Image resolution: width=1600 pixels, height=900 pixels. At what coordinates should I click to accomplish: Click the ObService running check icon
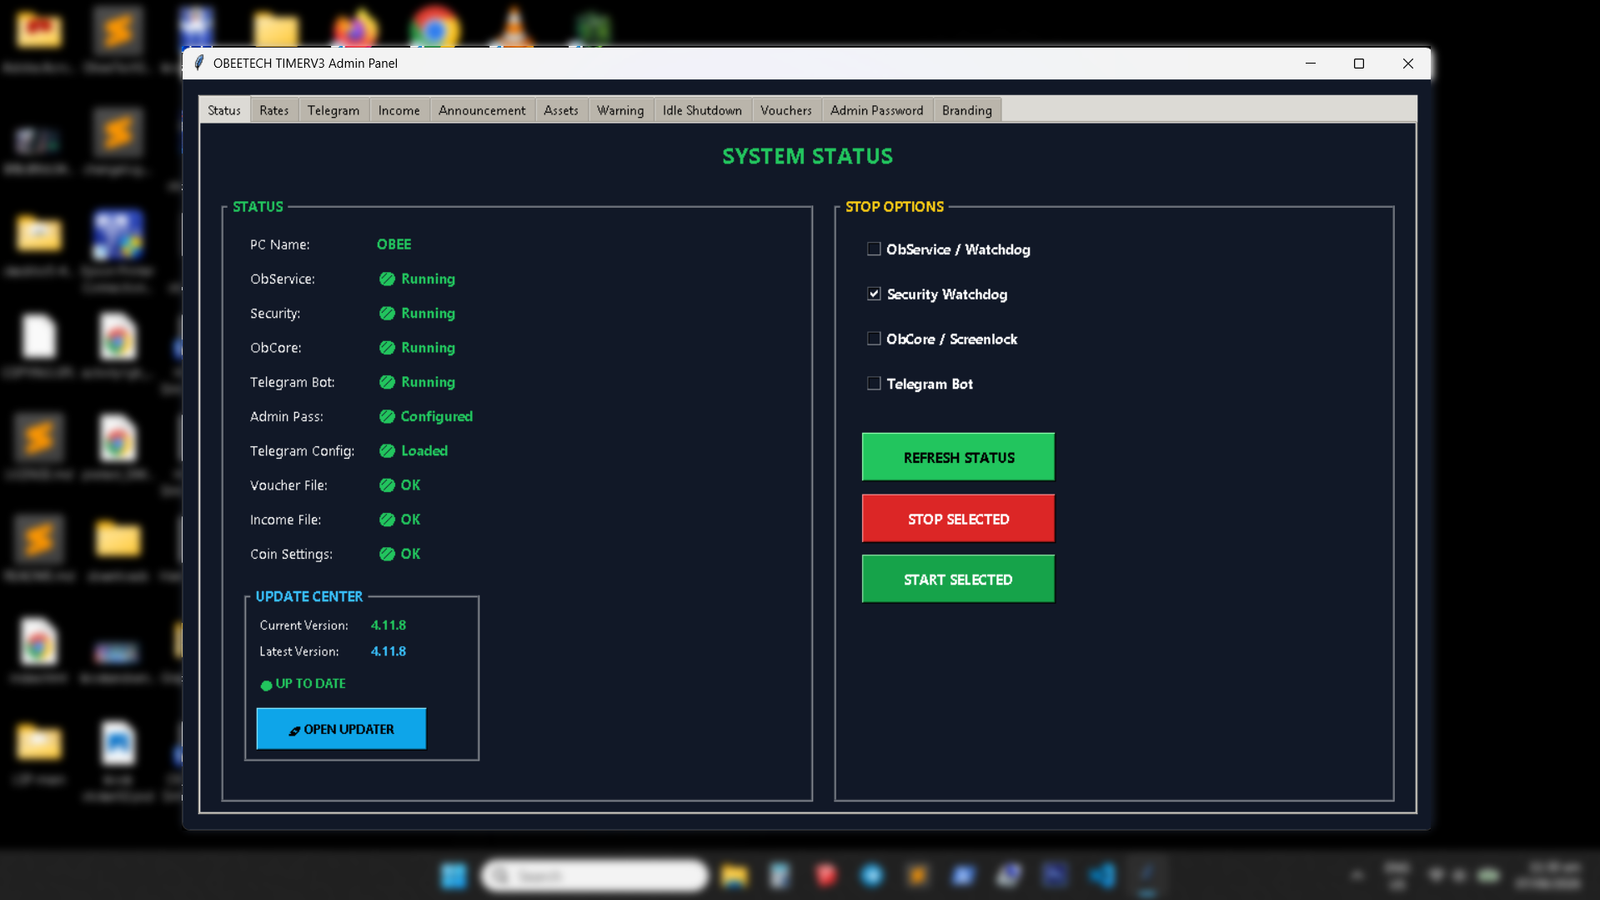tap(387, 279)
